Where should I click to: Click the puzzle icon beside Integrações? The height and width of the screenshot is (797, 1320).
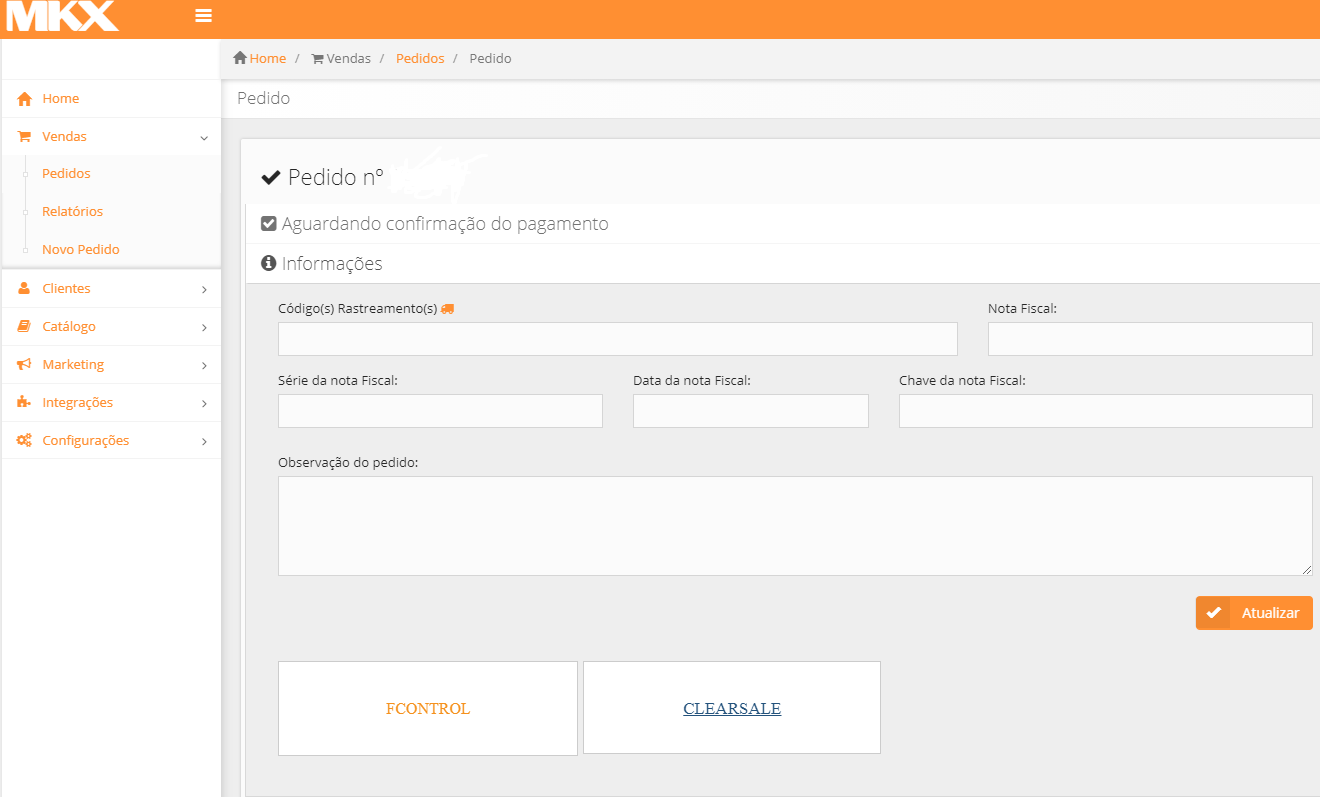pyautogui.click(x=25, y=403)
